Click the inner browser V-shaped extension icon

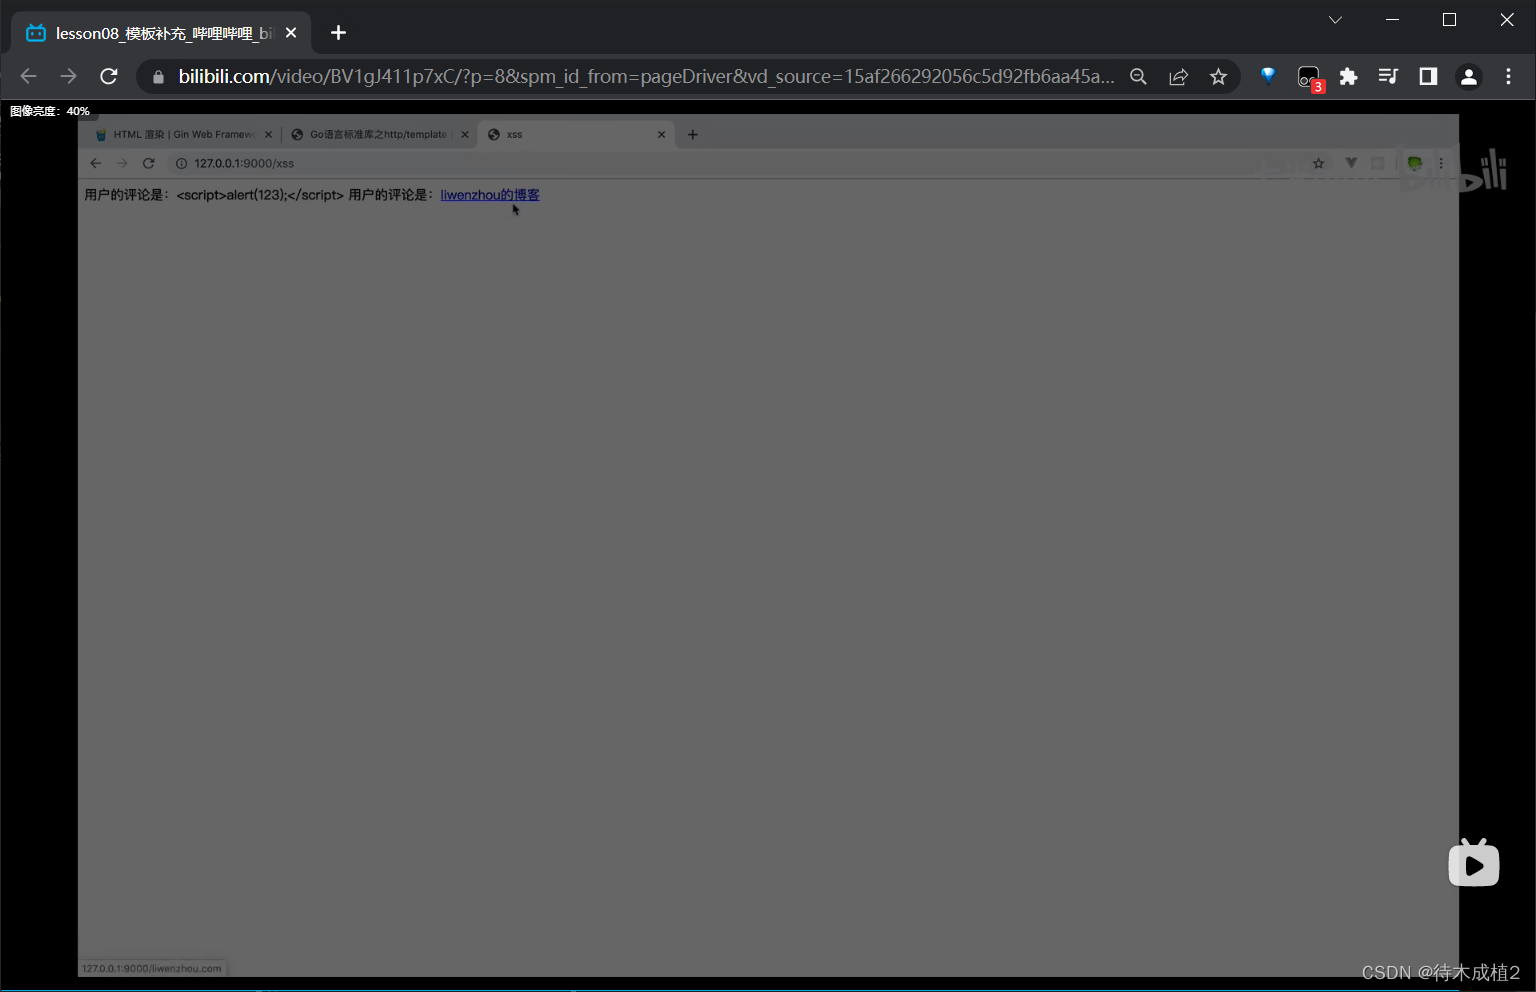click(x=1351, y=163)
